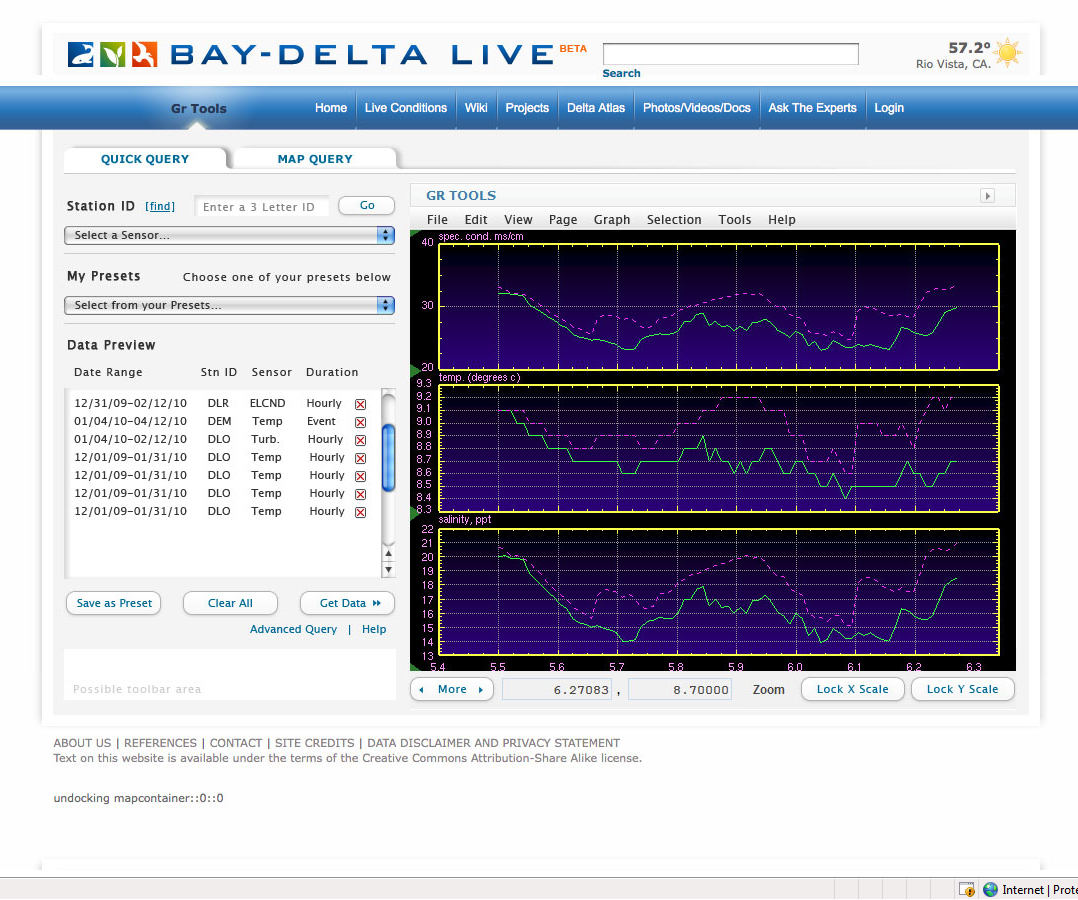Open the Select a Sensor dropdown
Screen dimensions: 1078x900
[x=230, y=235]
